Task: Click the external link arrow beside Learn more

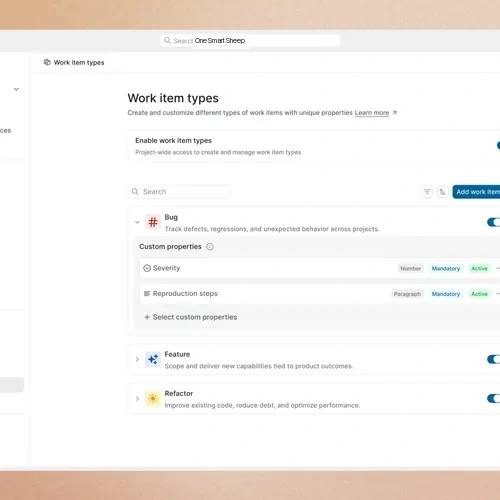Action: tap(395, 113)
